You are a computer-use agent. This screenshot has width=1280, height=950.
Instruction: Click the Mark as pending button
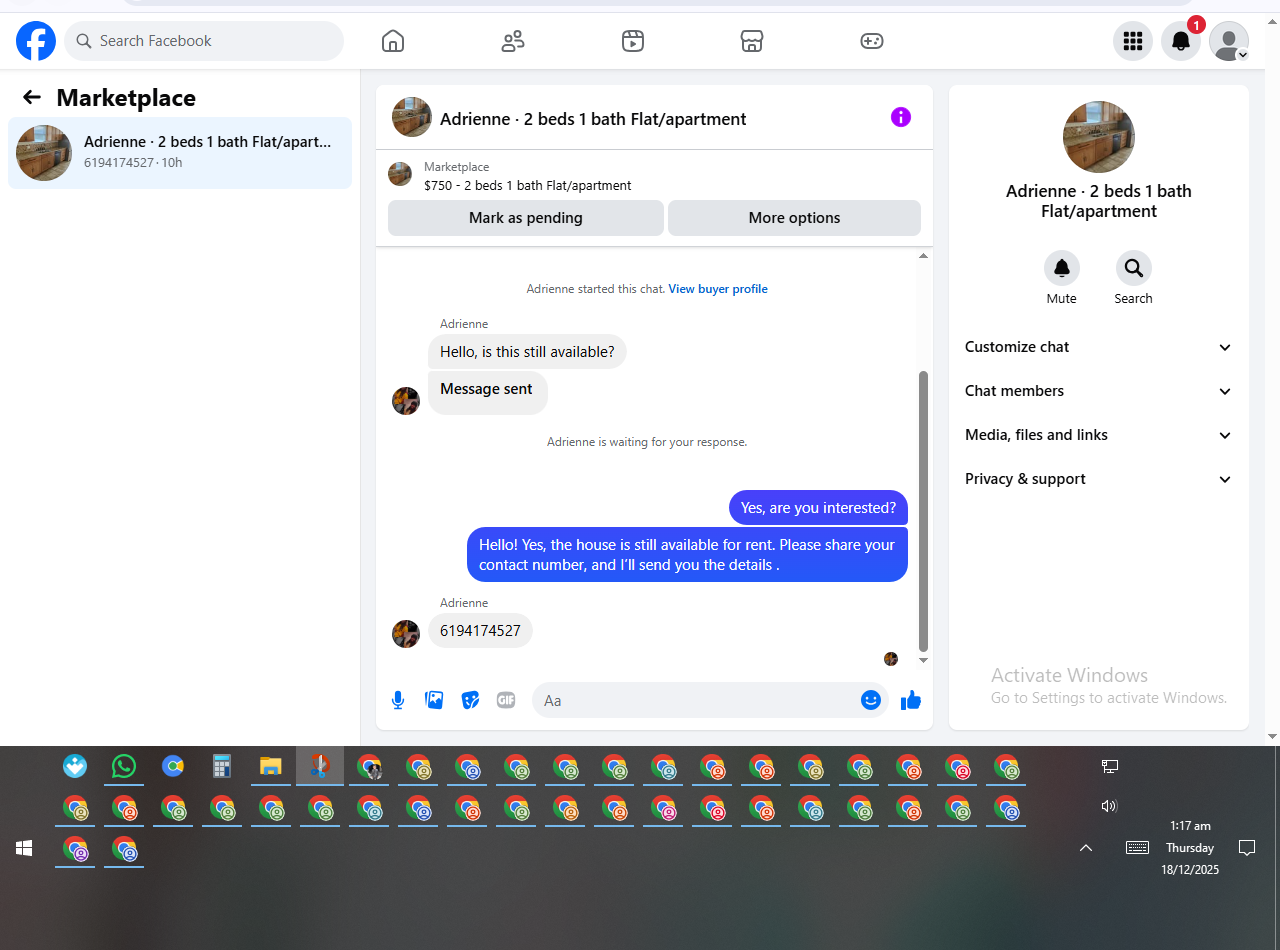click(x=526, y=218)
